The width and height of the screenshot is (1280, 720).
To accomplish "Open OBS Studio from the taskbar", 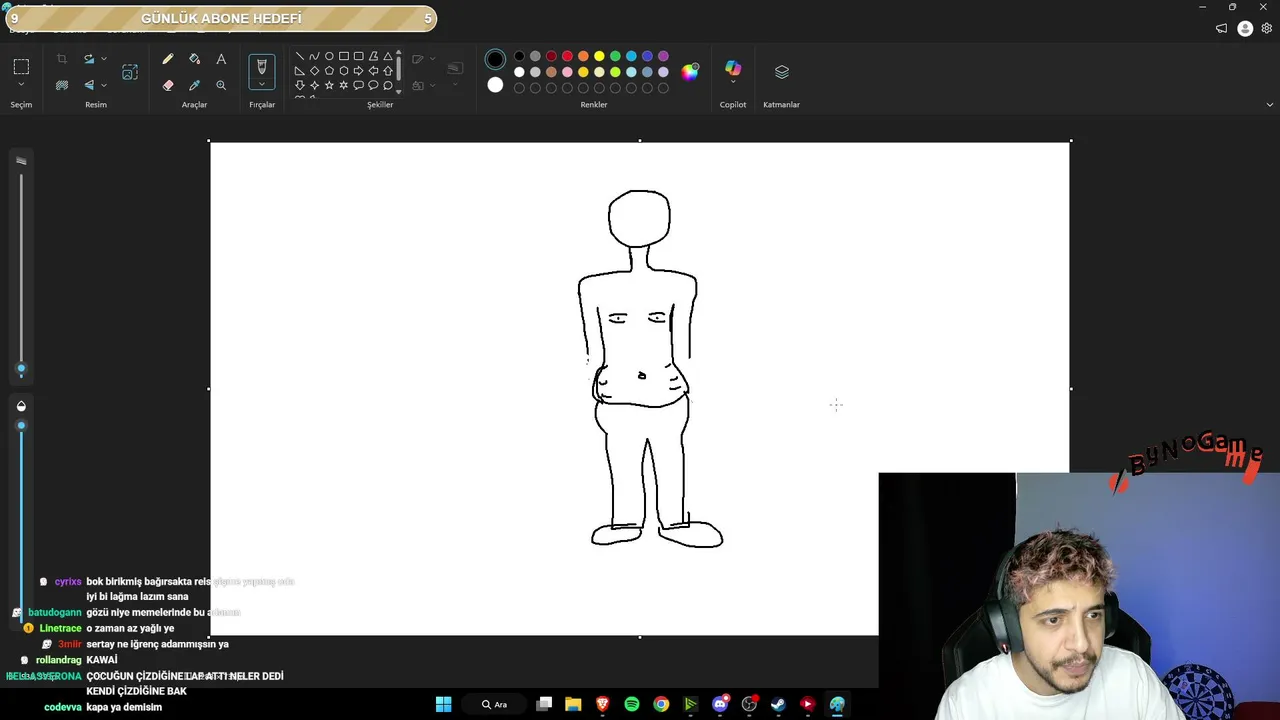I will [x=749, y=704].
